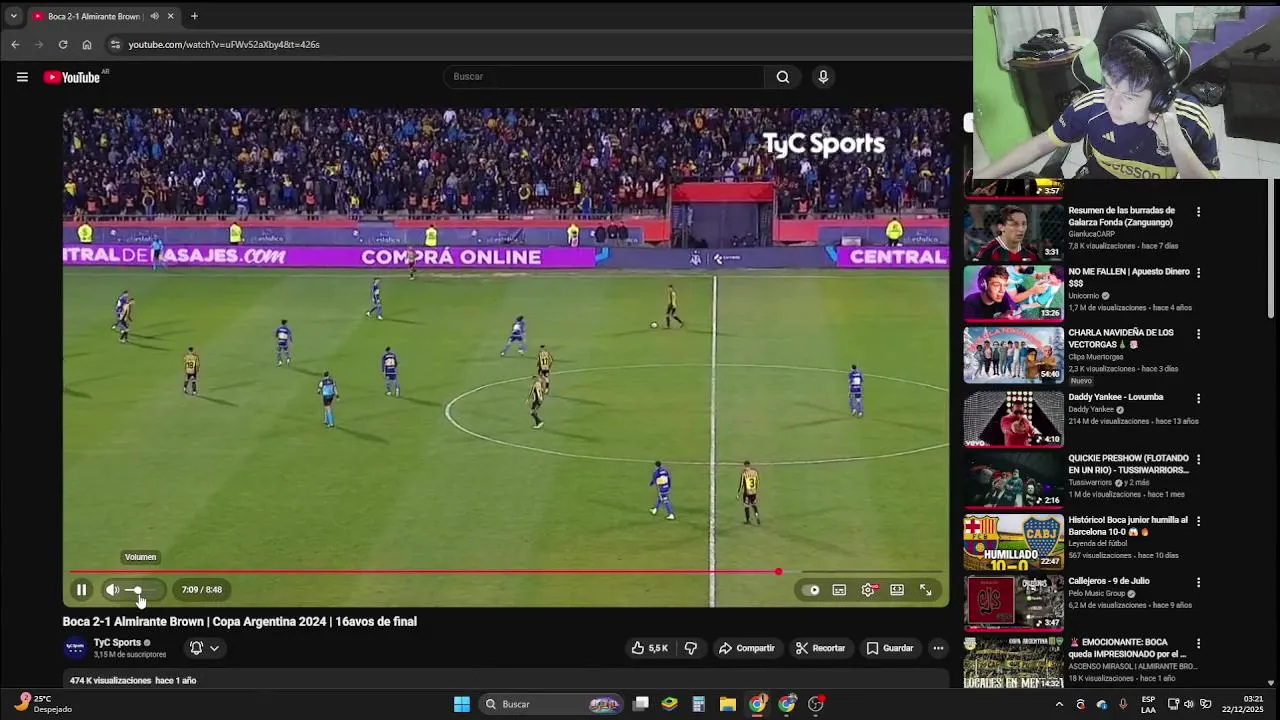Open the notification bell dropdown for TyC Sports

coord(204,648)
